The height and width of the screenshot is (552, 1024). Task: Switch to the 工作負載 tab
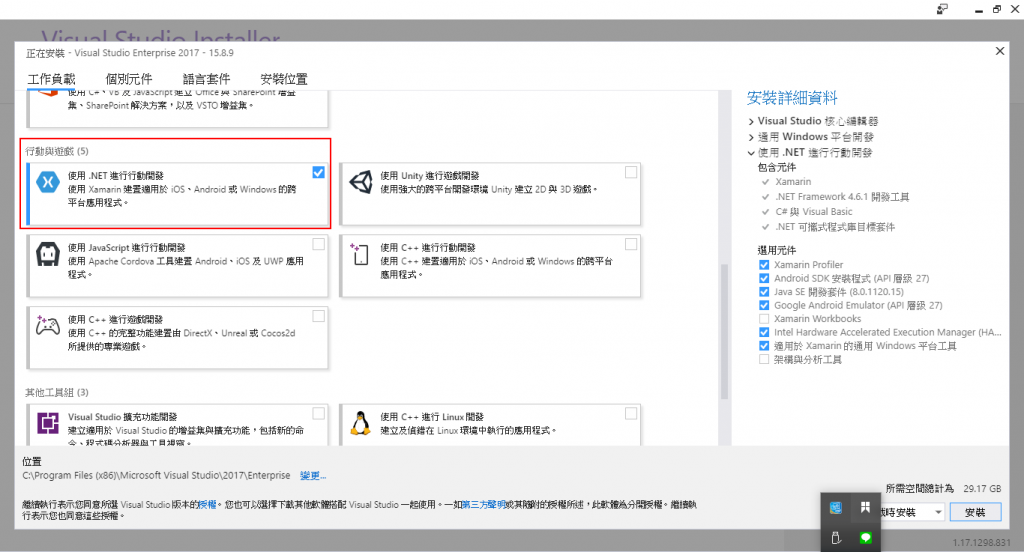click(x=52, y=79)
